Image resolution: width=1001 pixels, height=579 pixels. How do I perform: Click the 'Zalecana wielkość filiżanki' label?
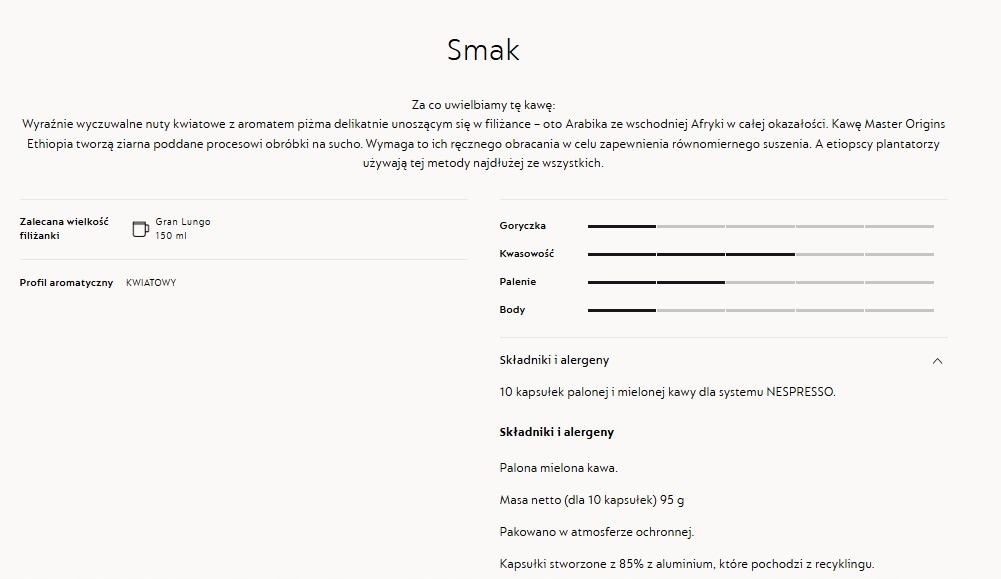pyautogui.click(x=64, y=228)
